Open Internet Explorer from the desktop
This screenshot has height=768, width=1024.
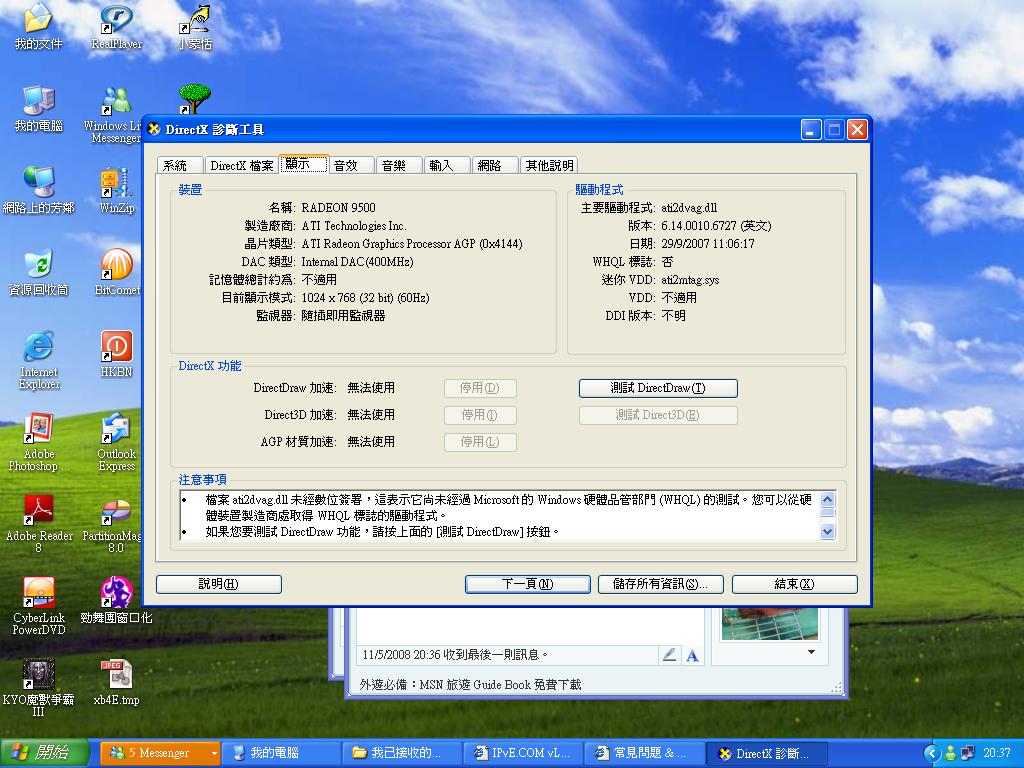(38, 348)
